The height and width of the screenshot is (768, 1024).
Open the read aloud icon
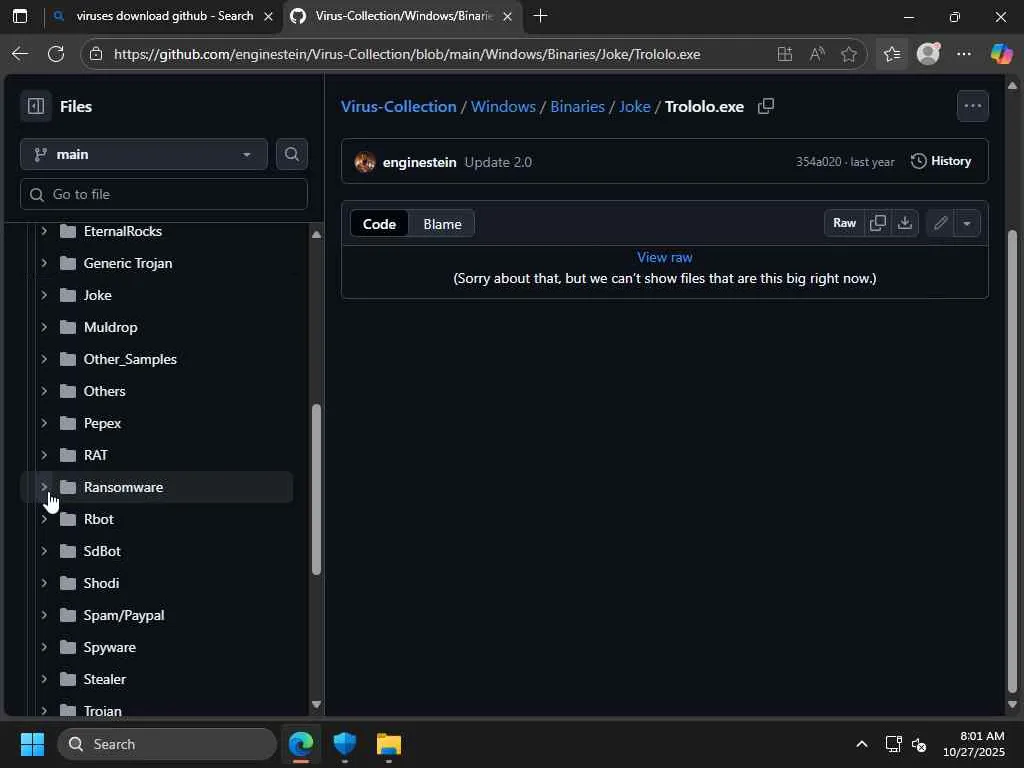[x=816, y=54]
